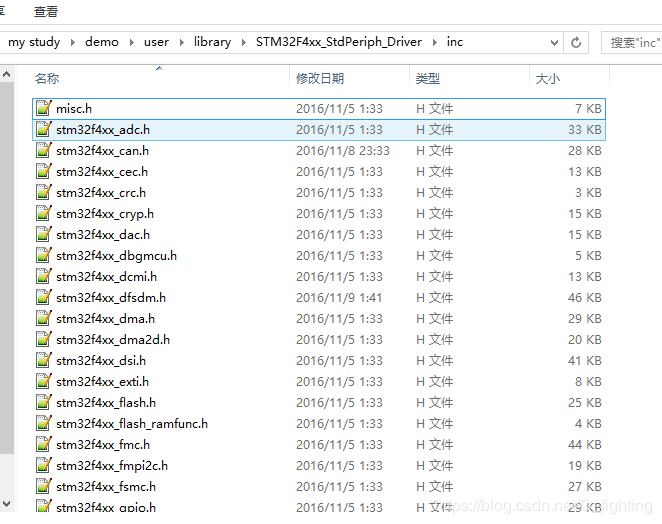Viewport: 662px width, 524px height.
Task: Navigate to 'user' folder in breadcrumb
Action: click(x=156, y=42)
